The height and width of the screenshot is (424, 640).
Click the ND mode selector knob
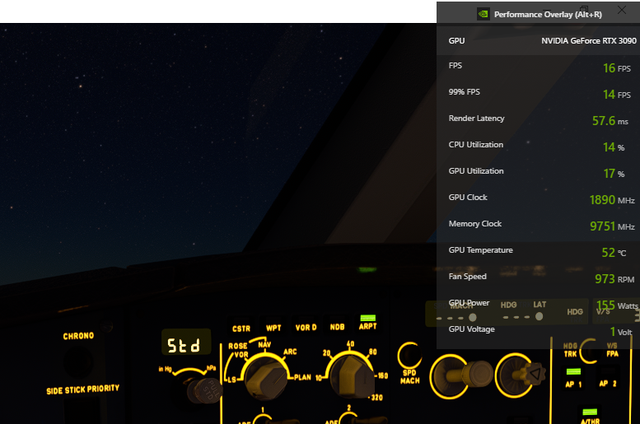(266, 378)
